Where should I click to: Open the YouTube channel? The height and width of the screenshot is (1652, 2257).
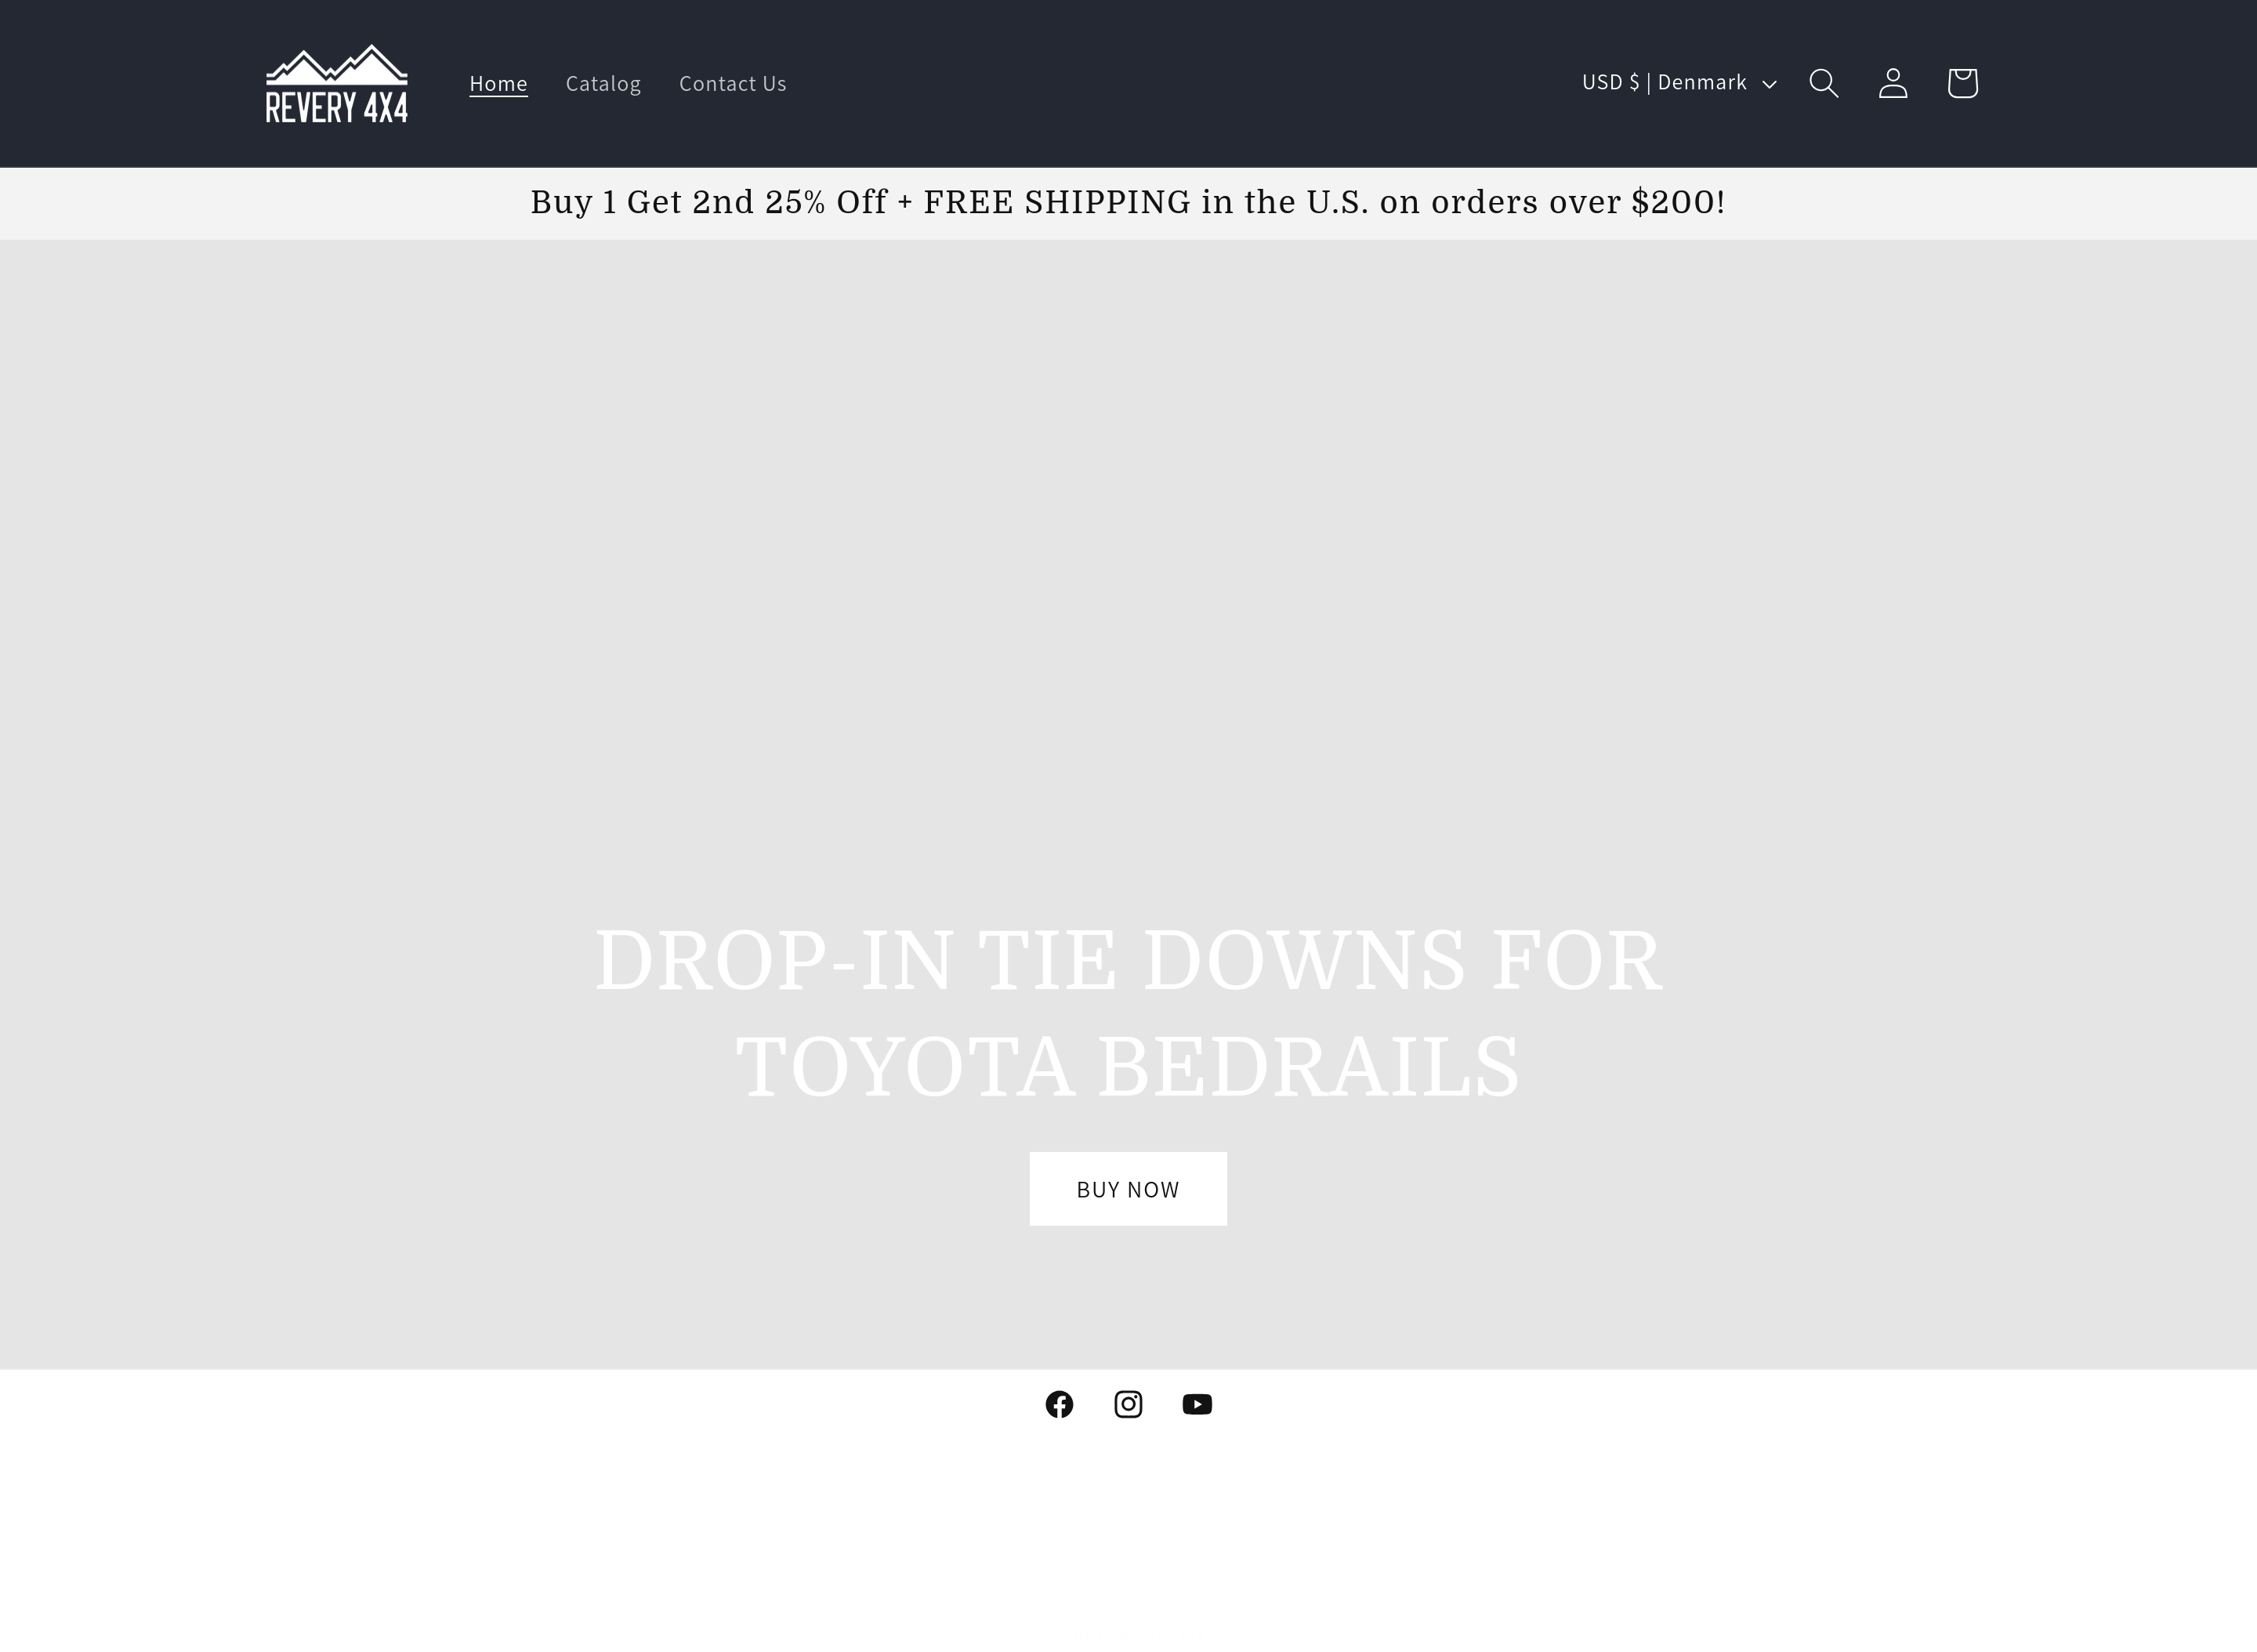[x=1196, y=1404]
